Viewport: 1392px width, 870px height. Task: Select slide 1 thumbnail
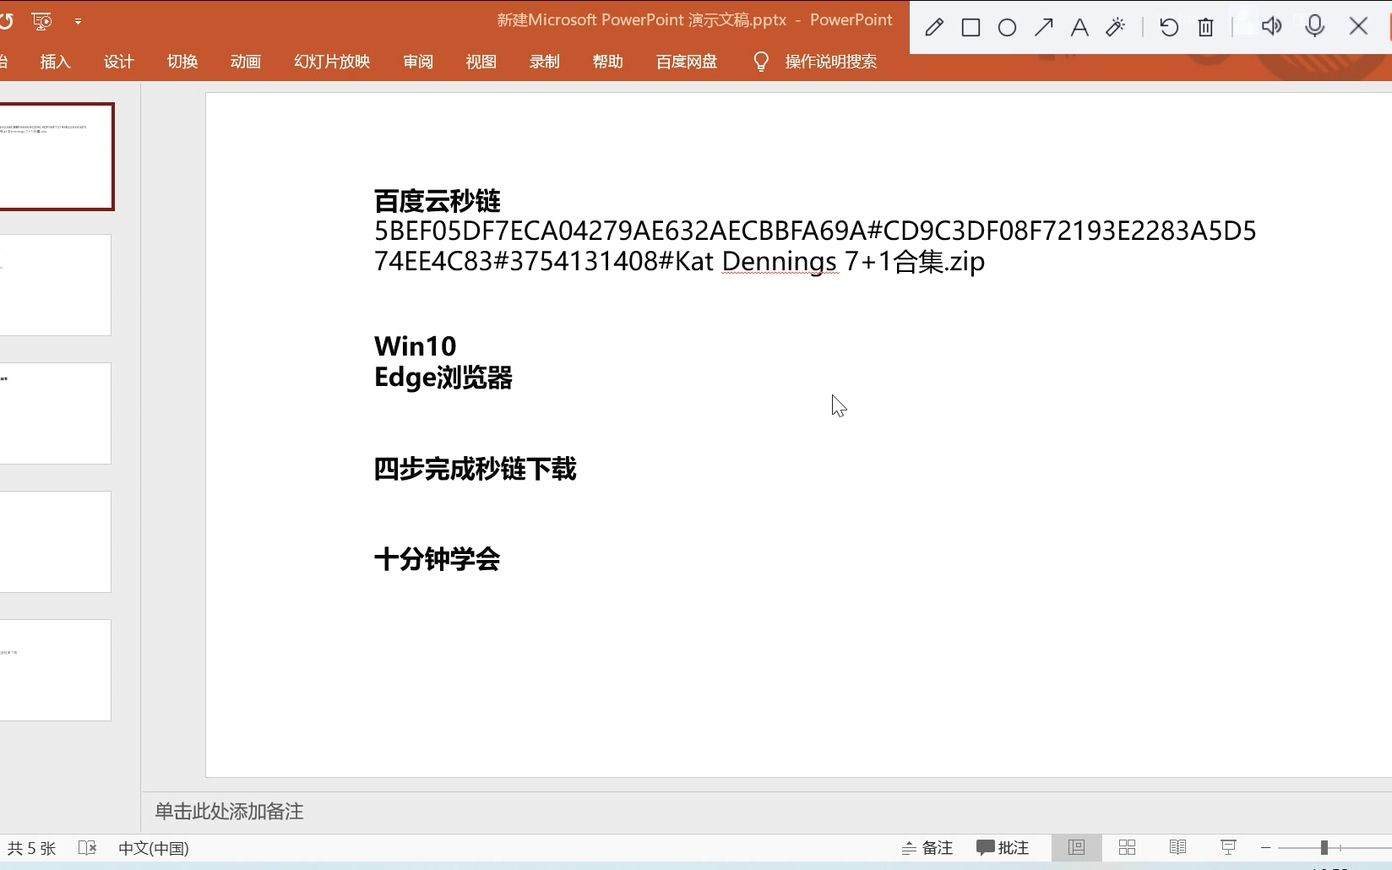56,156
